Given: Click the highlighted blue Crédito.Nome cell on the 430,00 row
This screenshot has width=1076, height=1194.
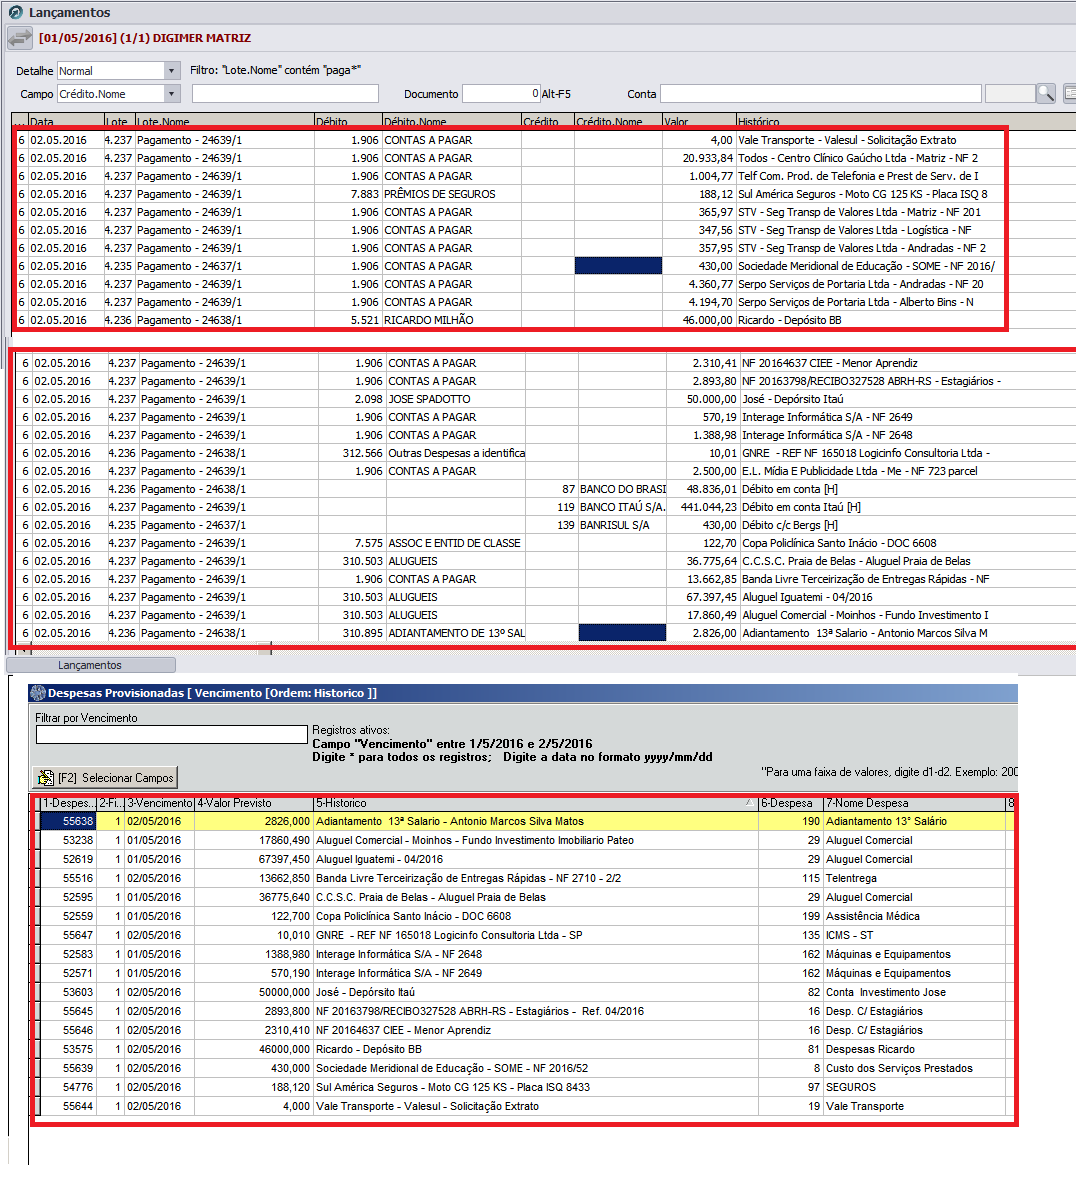Looking at the screenshot, I should click(x=618, y=266).
